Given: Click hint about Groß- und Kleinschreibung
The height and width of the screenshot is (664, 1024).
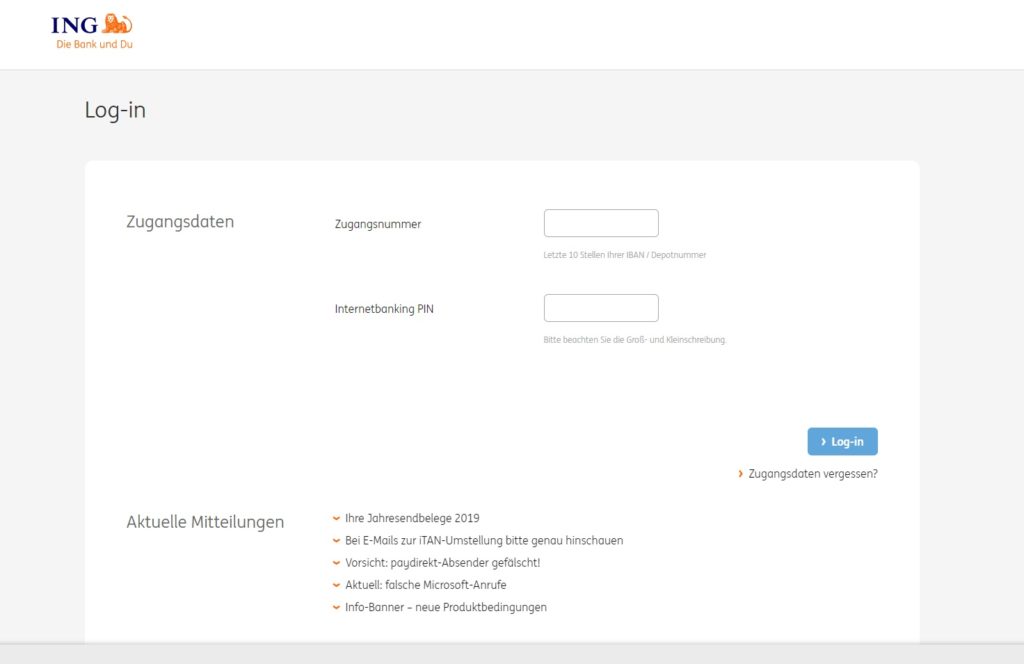Looking at the screenshot, I should tap(635, 340).
